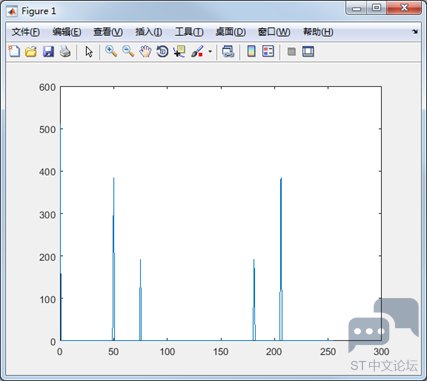Image resolution: width=427 pixels, height=381 pixels.
Task: Close the Figure 1 window
Action: [404, 8]
